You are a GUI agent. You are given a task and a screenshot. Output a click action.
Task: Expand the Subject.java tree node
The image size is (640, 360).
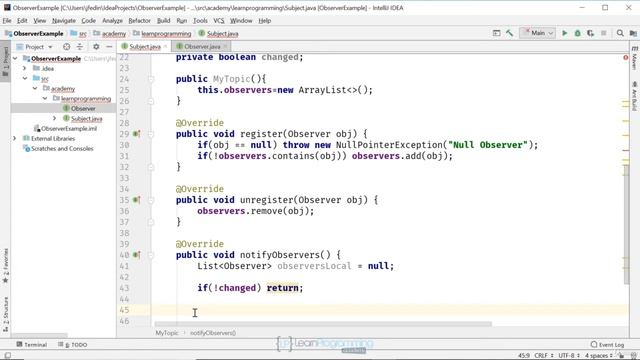tap(55, 118)
